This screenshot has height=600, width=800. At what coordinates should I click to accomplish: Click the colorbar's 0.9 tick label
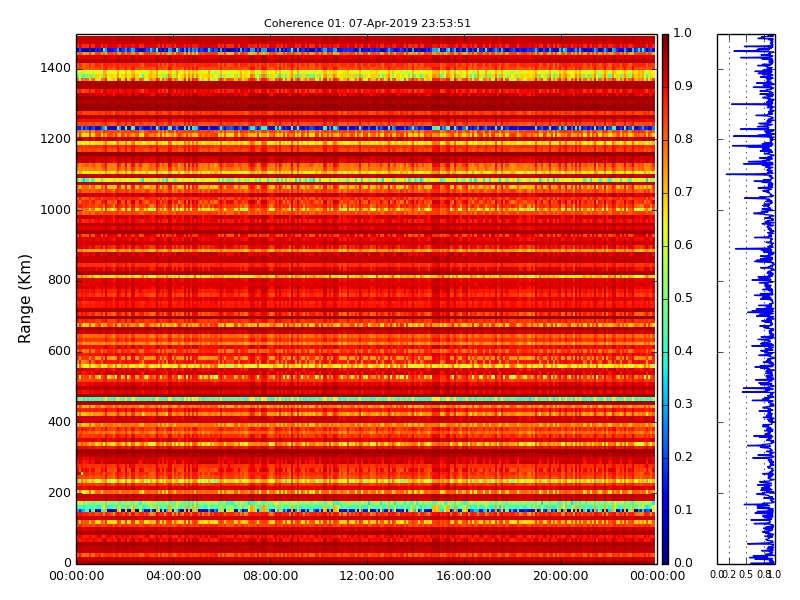click(683, 86)
